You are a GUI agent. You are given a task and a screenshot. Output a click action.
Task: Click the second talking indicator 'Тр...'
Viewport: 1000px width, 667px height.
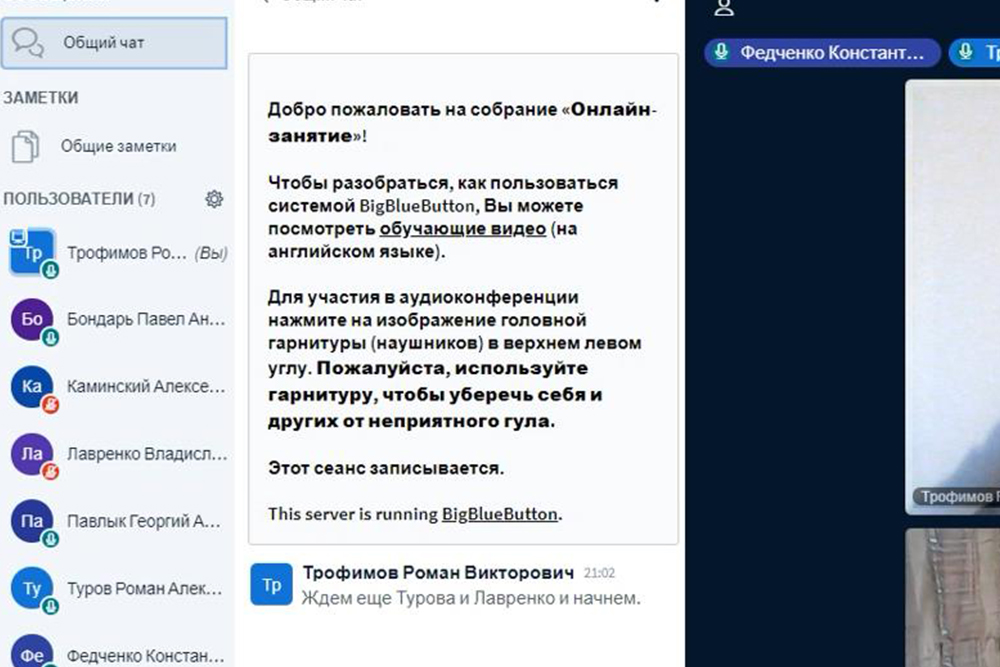coord(977,53)
